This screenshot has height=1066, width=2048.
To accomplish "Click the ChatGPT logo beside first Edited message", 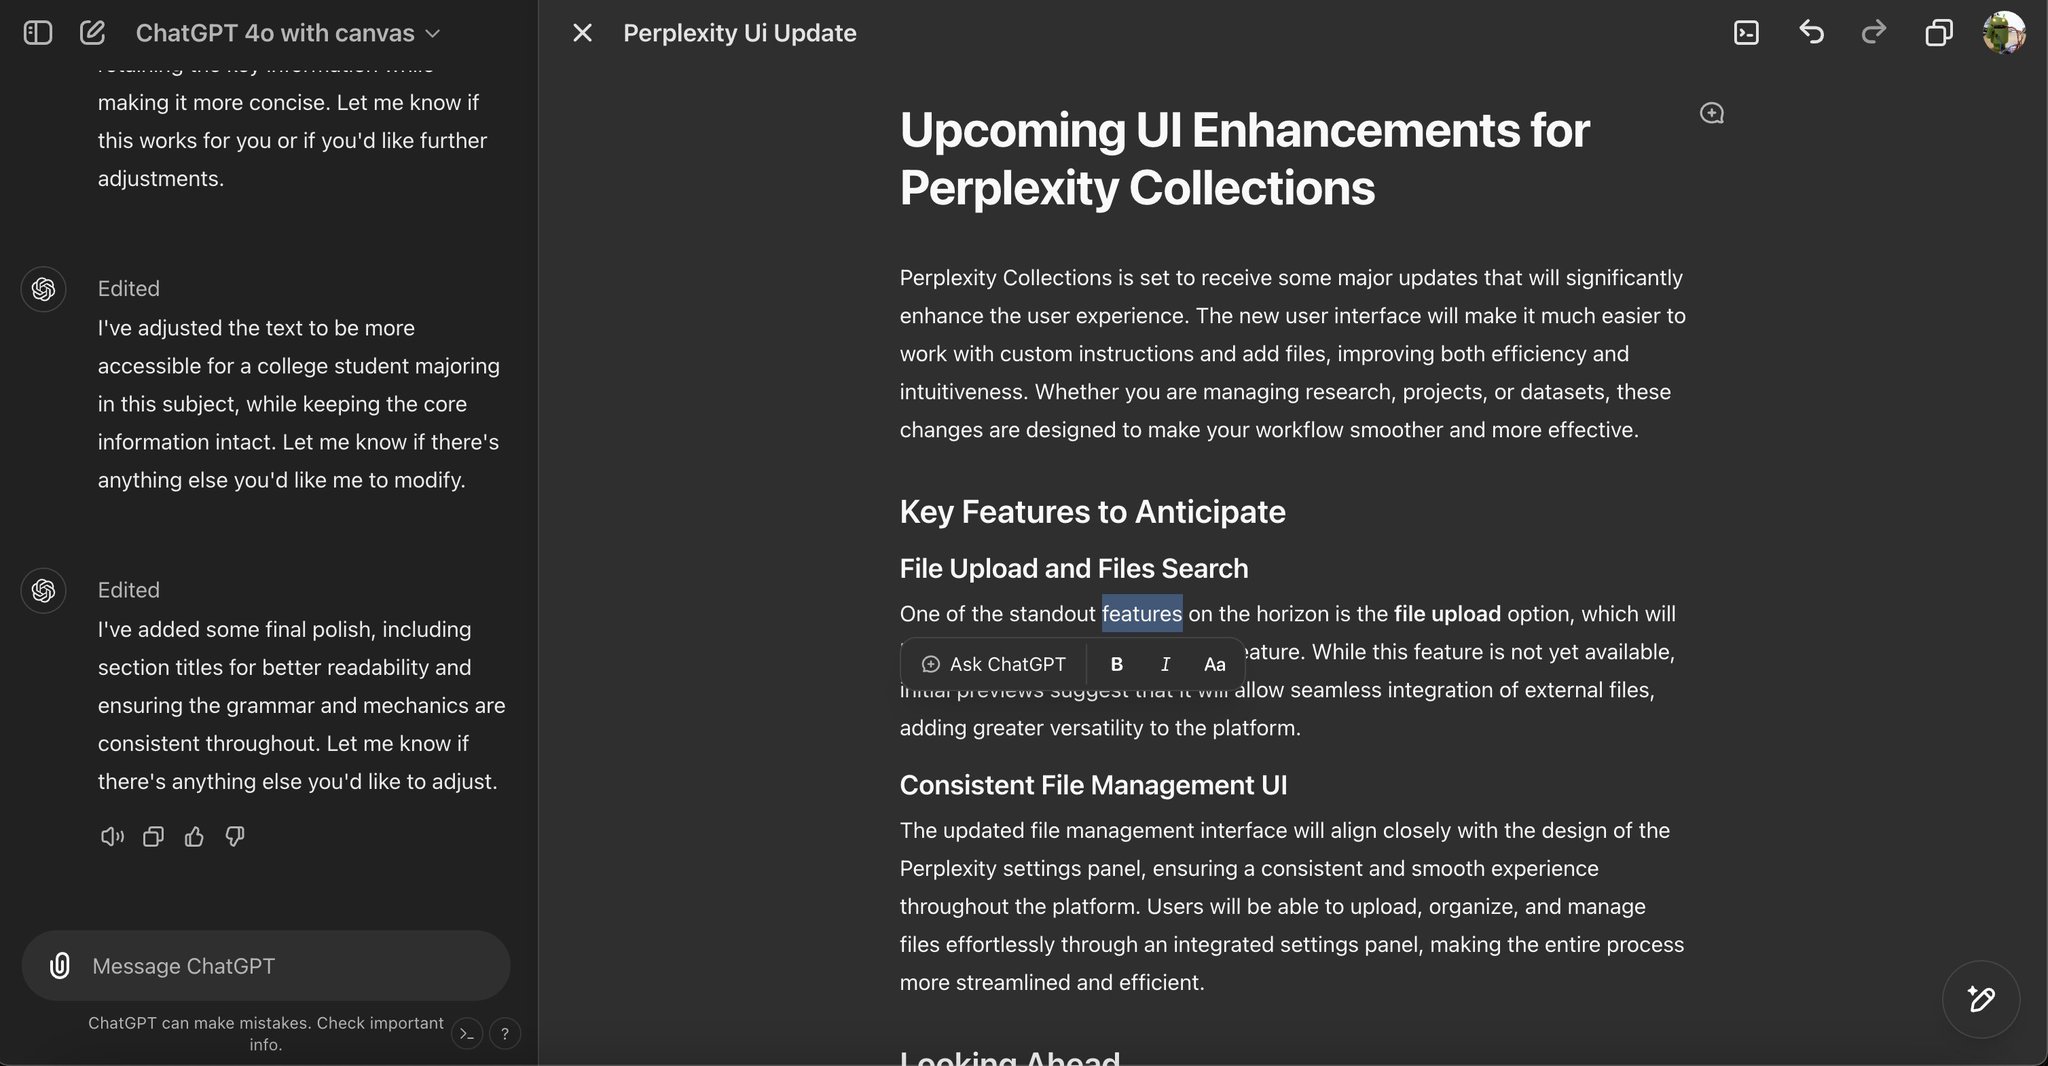I will [43, 289].
